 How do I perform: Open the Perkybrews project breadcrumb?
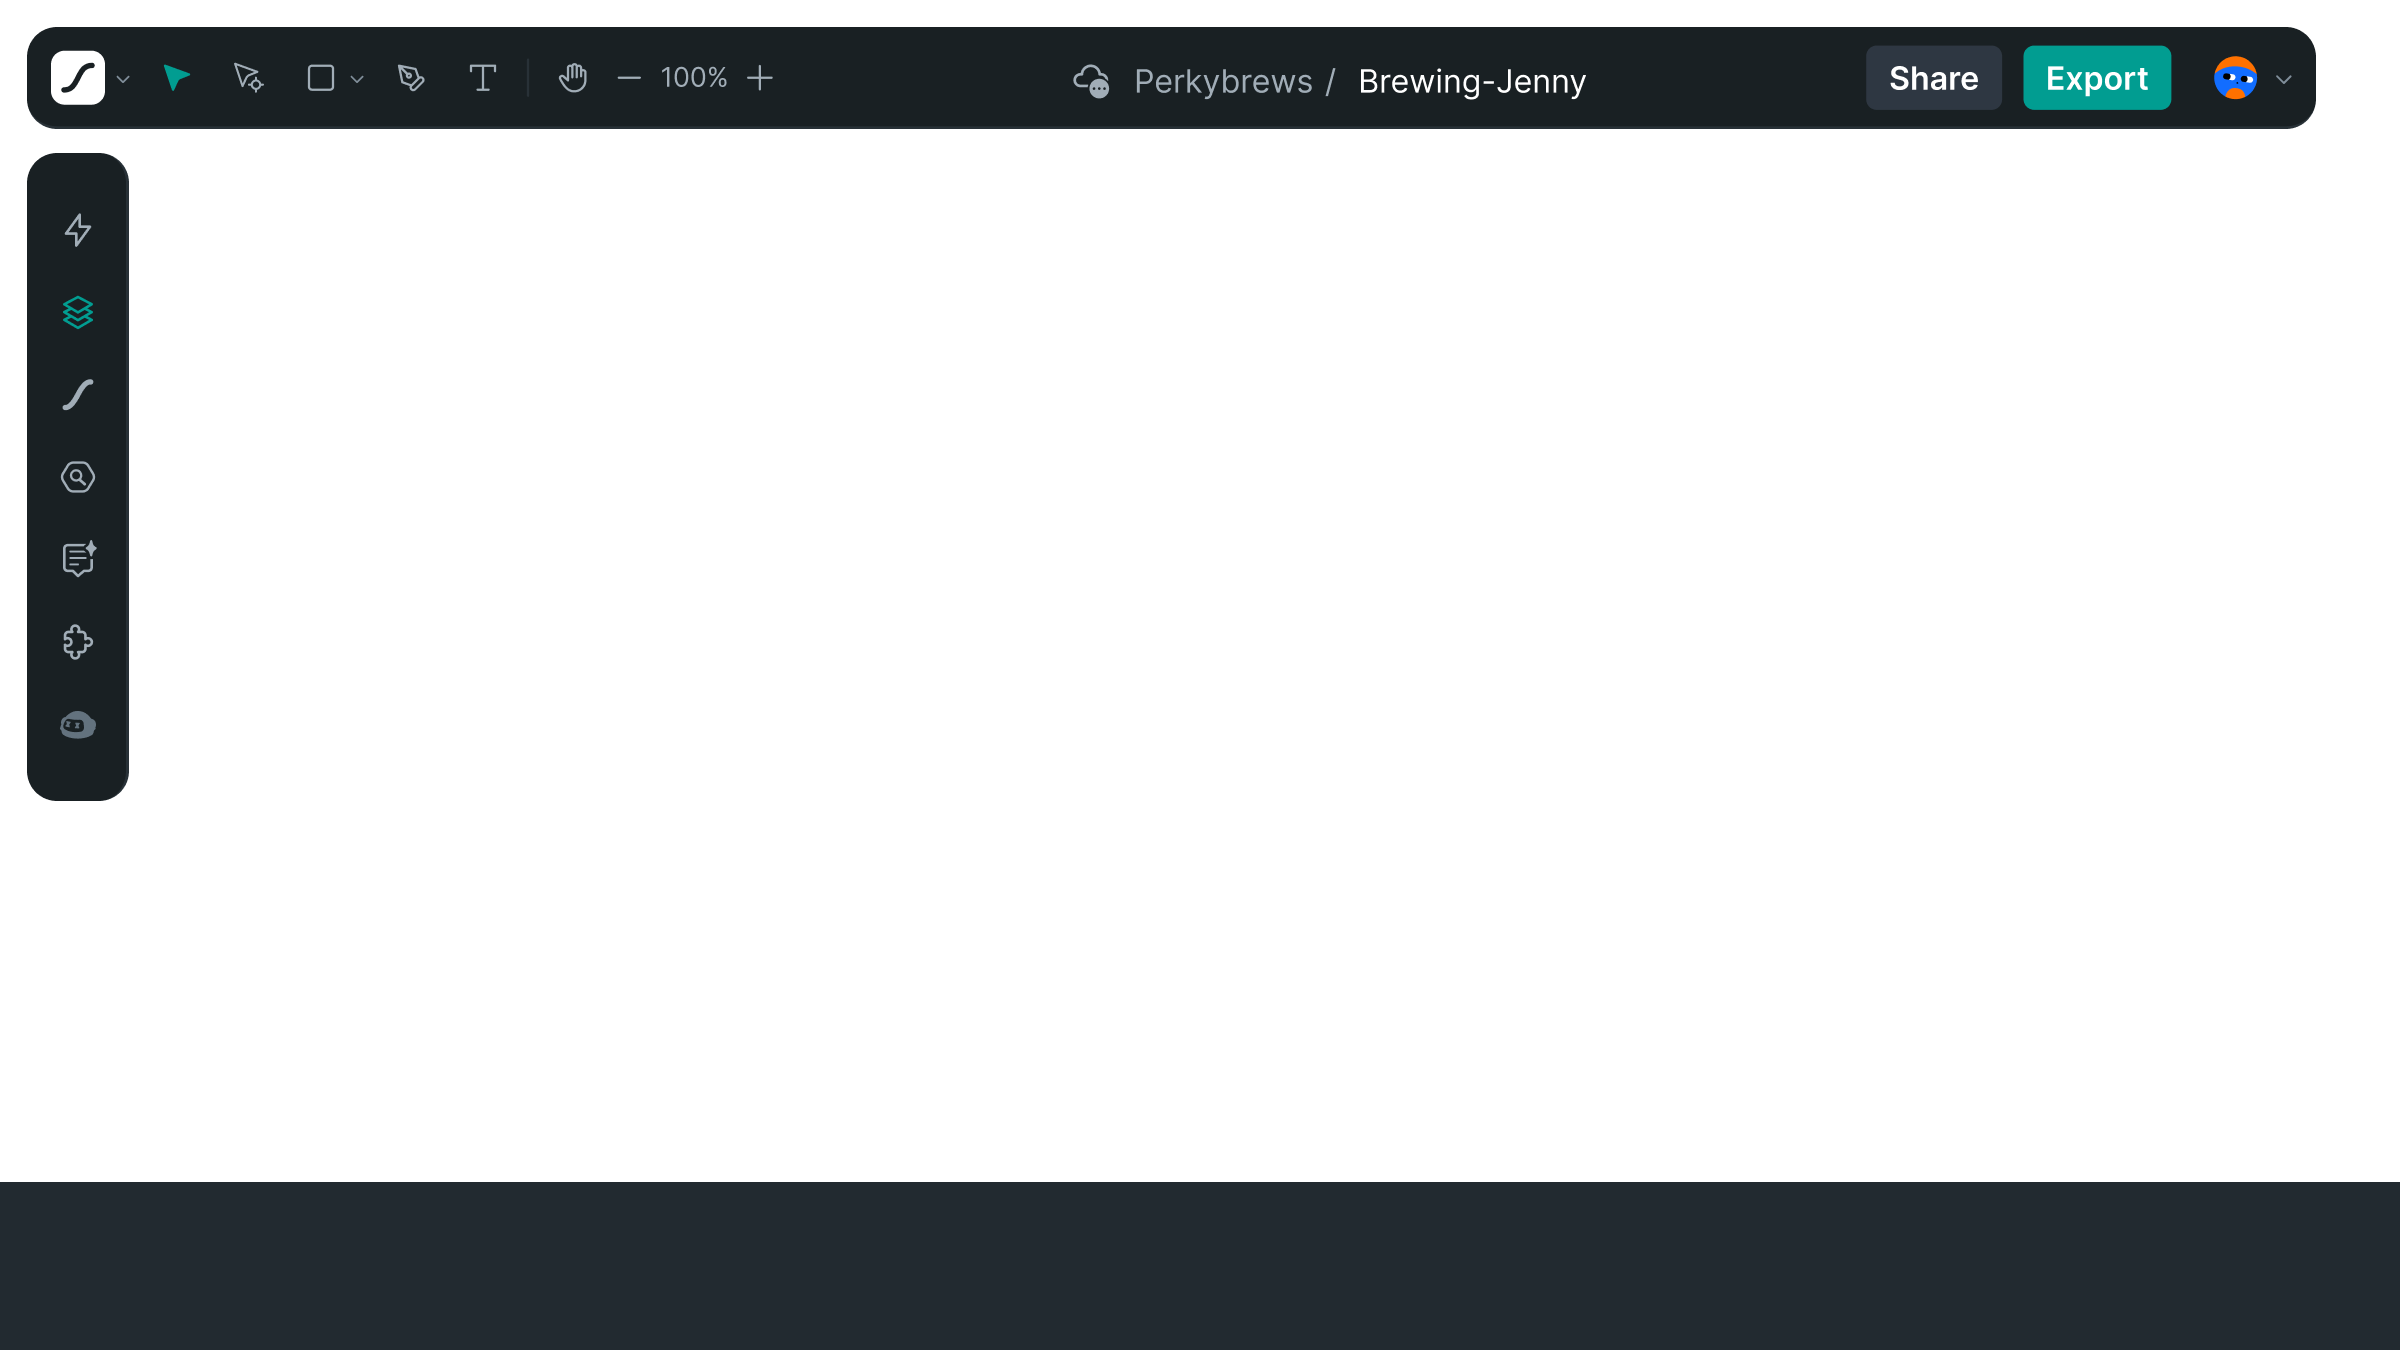(1222, 81)
